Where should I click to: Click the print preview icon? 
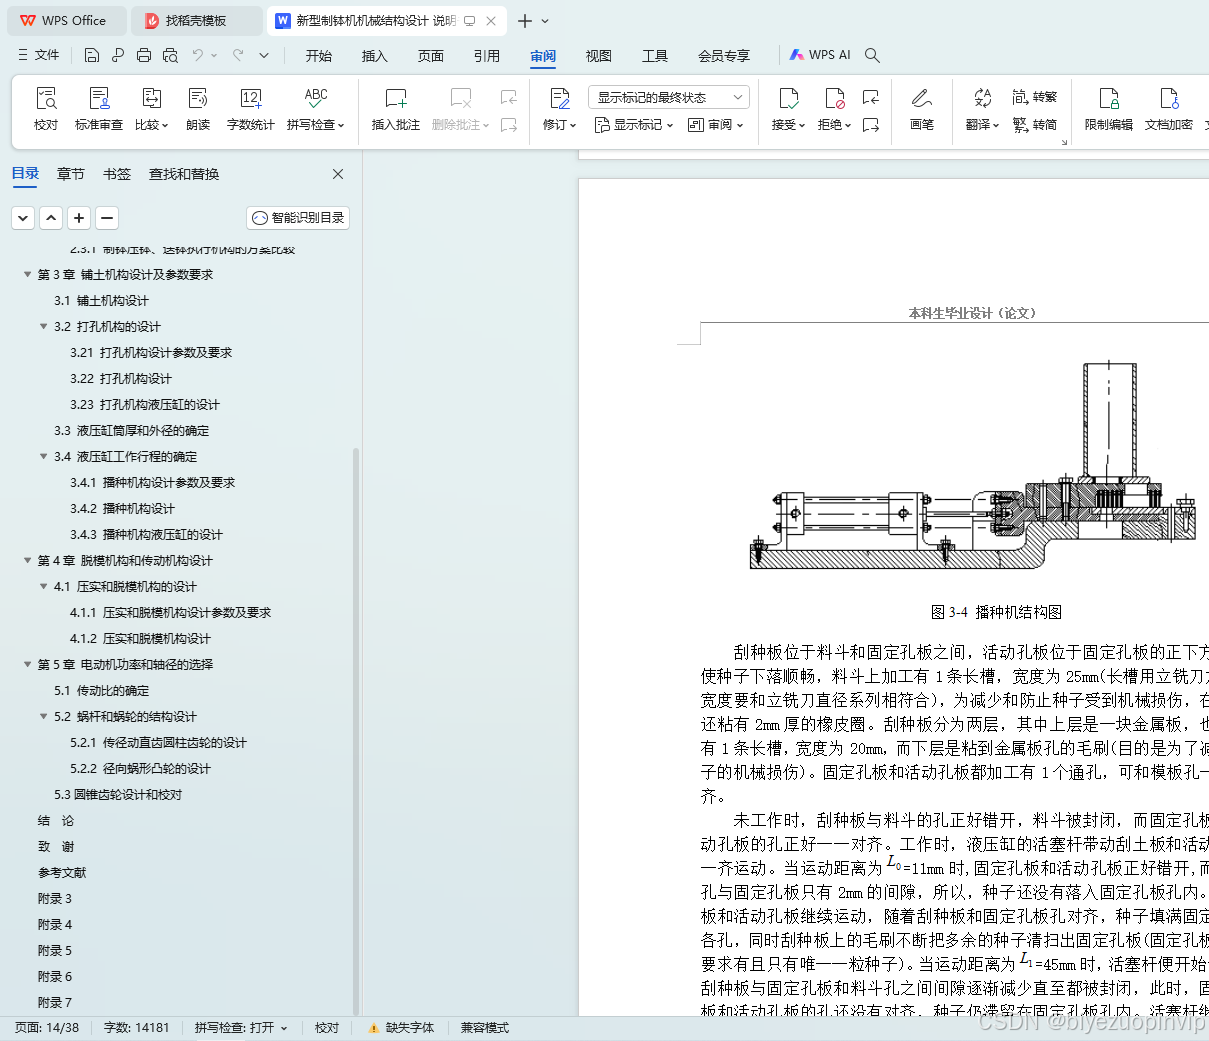click(170, 55)
